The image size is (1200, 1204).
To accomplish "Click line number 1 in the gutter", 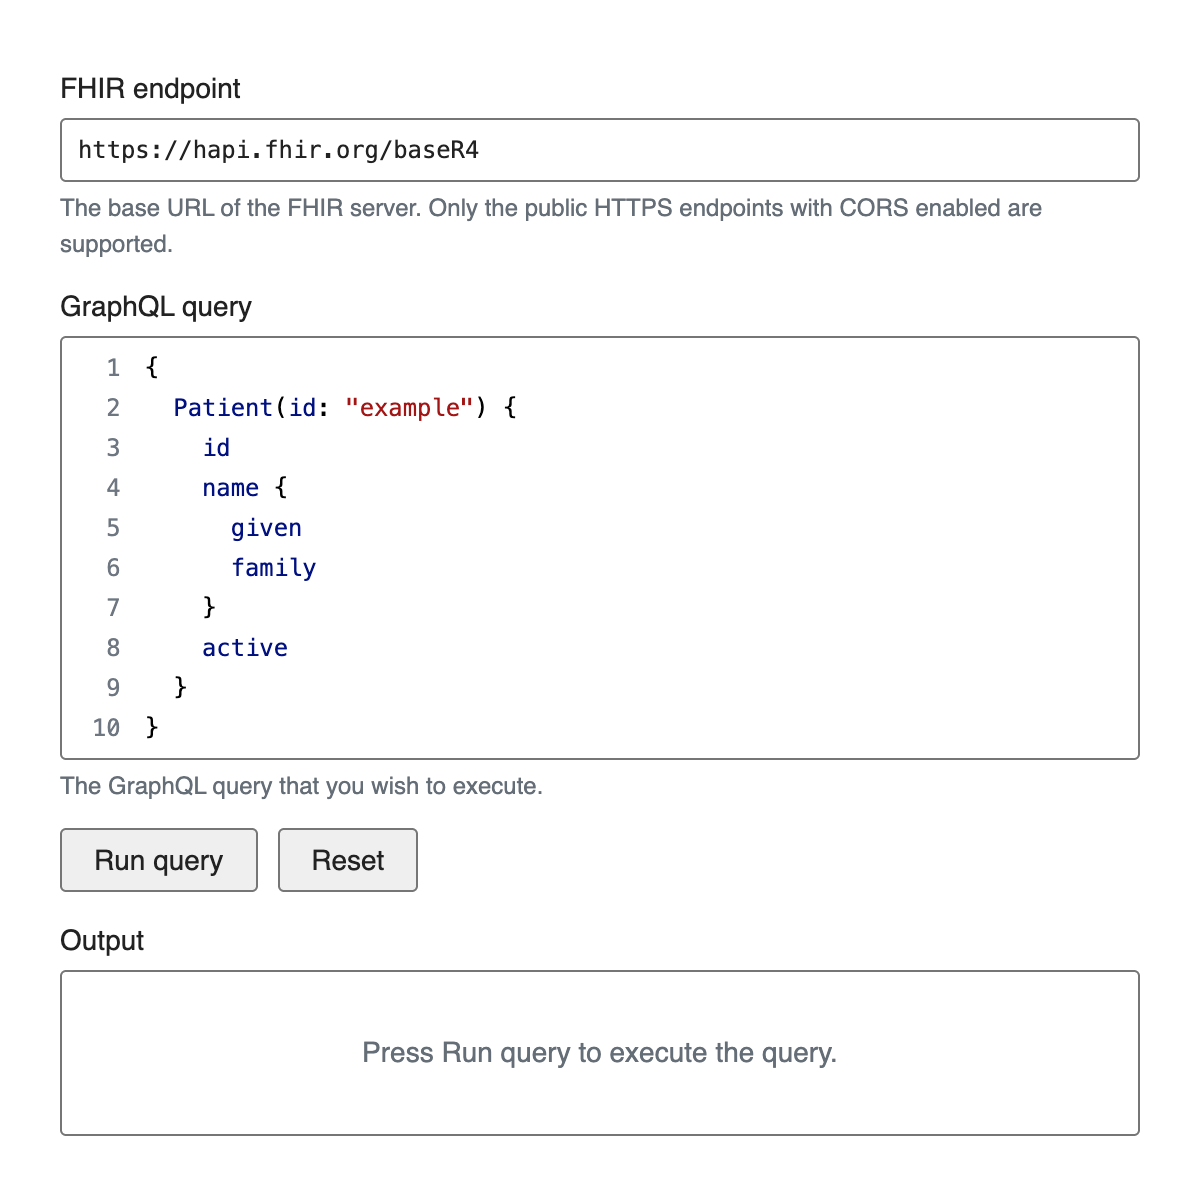I will (x=113, y=368).
